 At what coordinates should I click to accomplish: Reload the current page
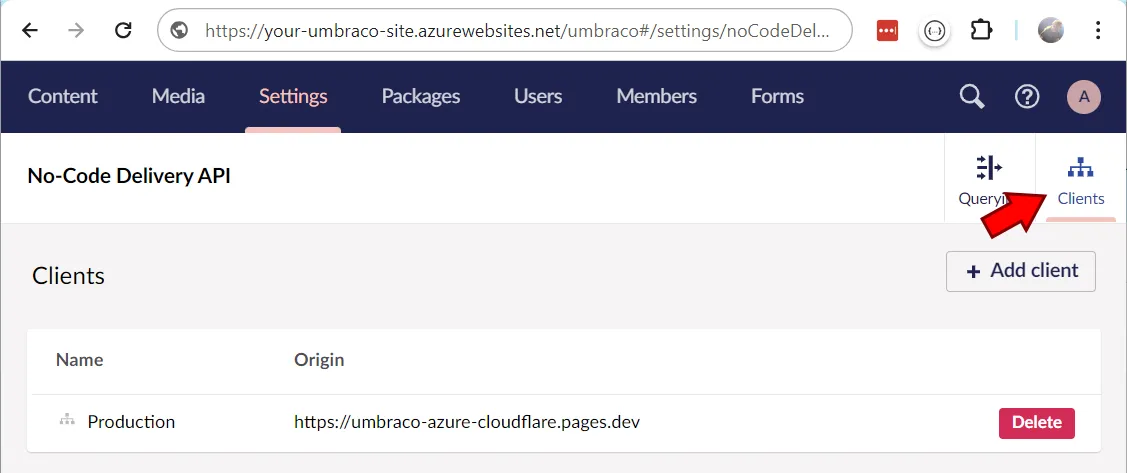pos(124,30)
